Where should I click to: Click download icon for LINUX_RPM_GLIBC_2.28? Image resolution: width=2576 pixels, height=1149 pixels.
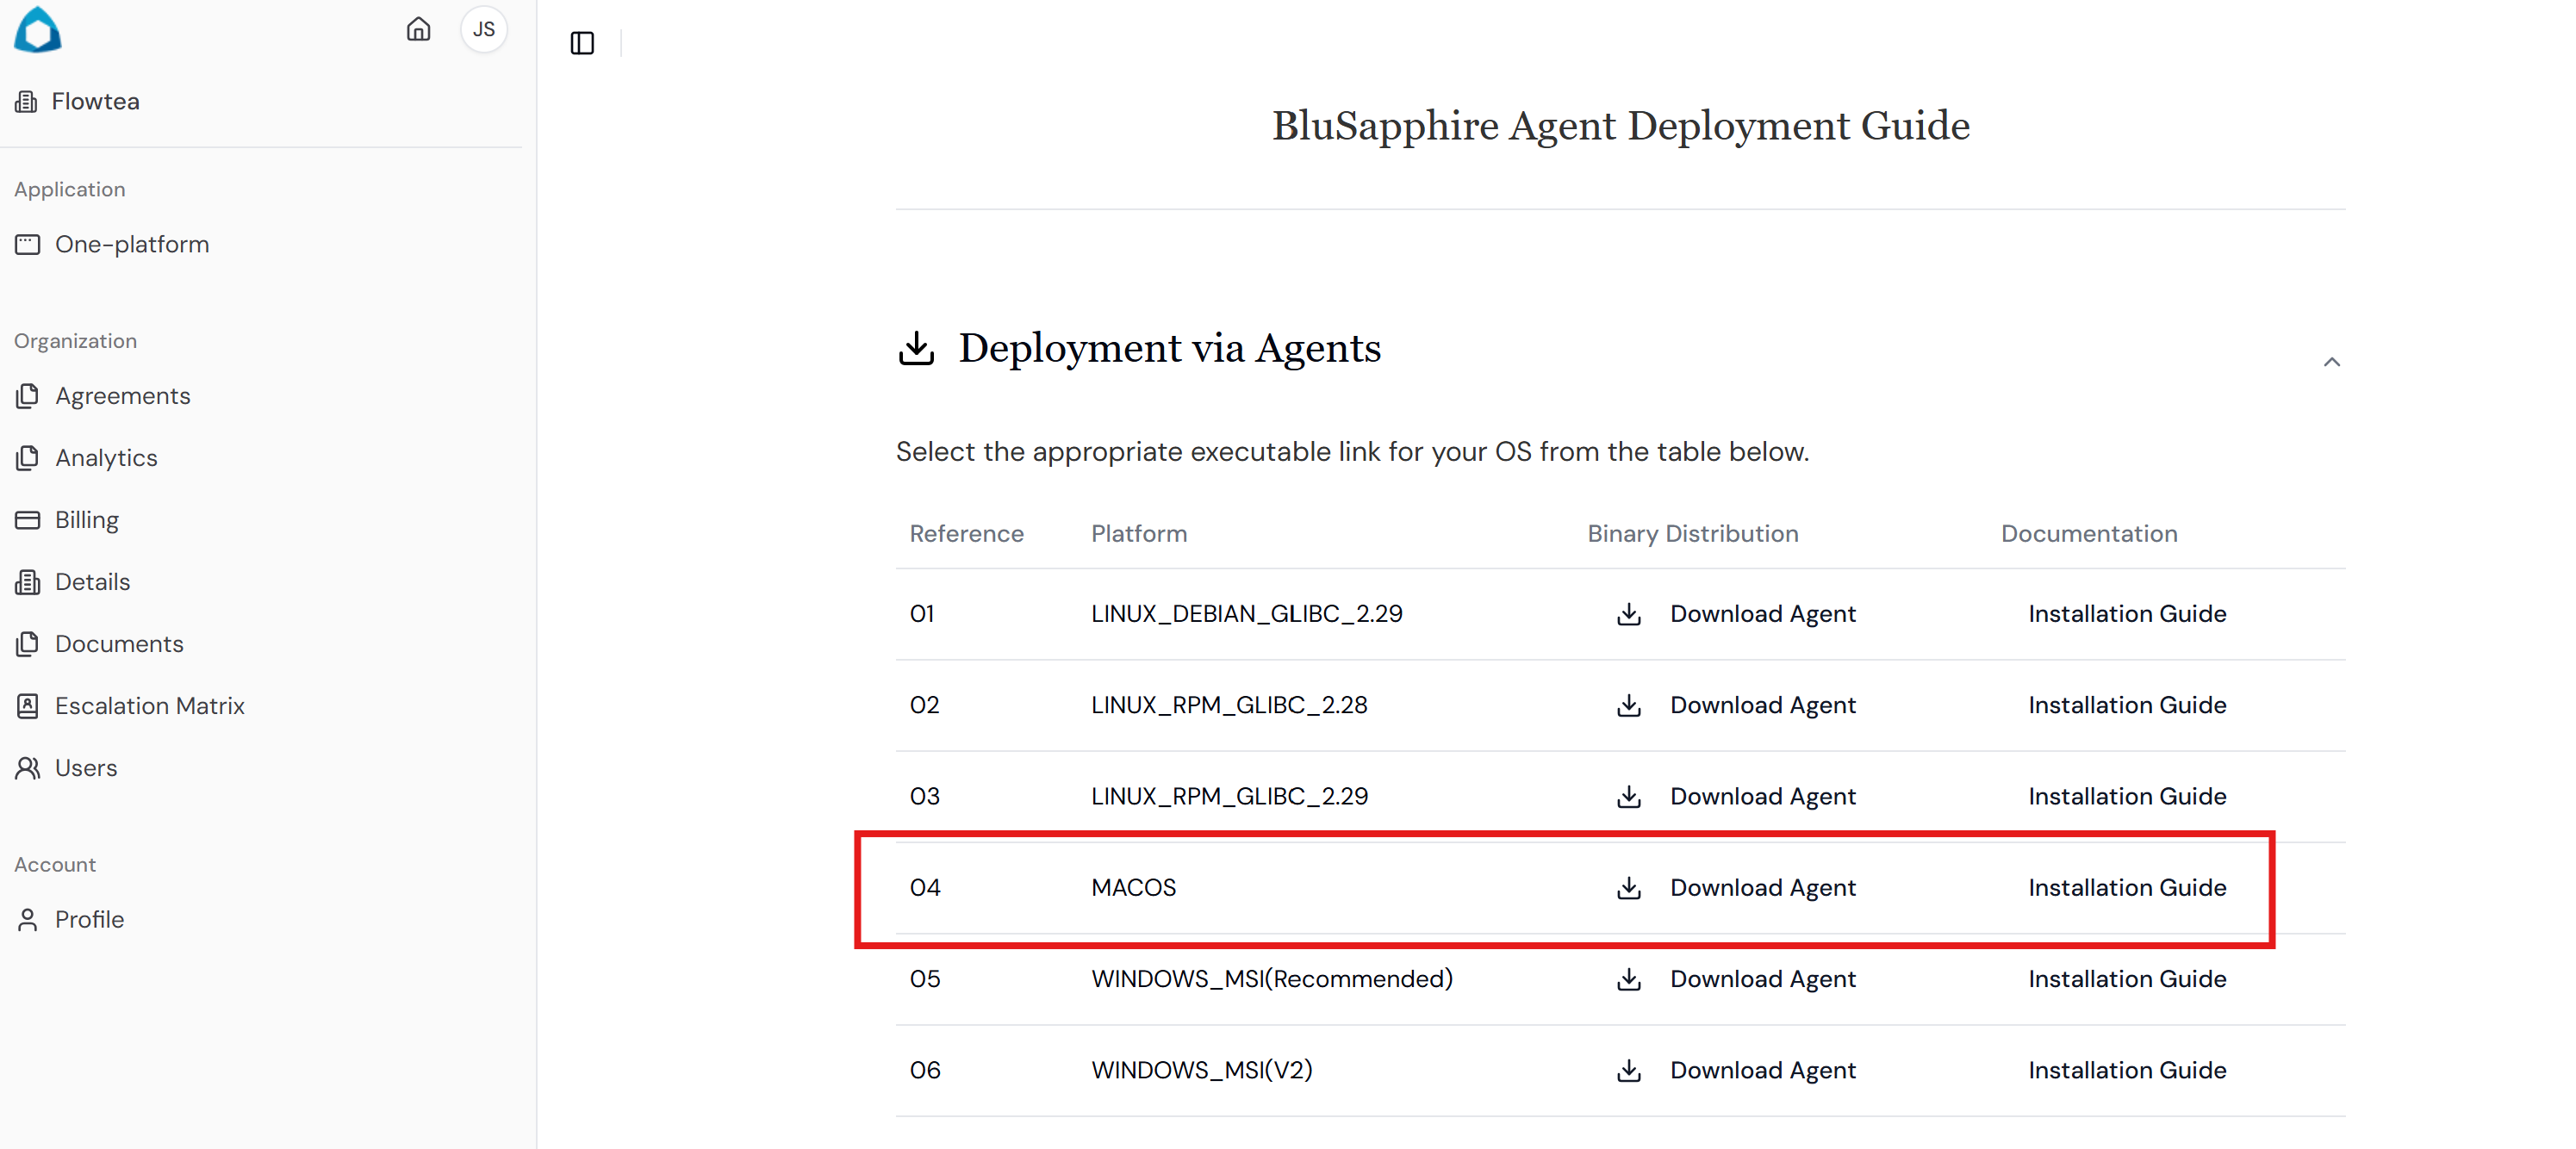point(1628,705)
